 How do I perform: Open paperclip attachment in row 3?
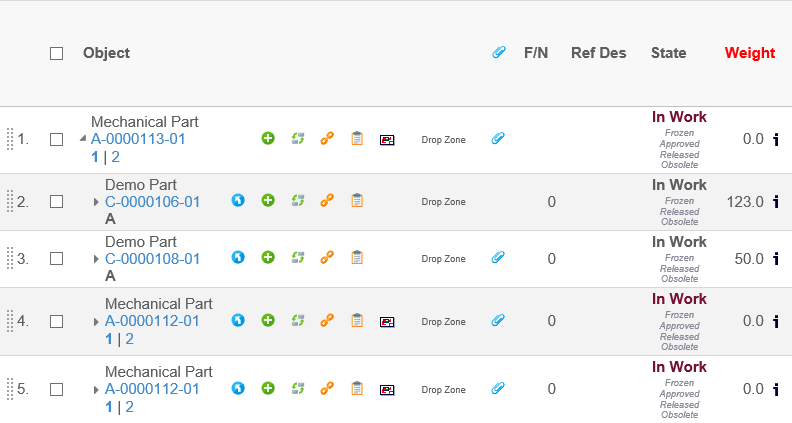pos(498,258)
